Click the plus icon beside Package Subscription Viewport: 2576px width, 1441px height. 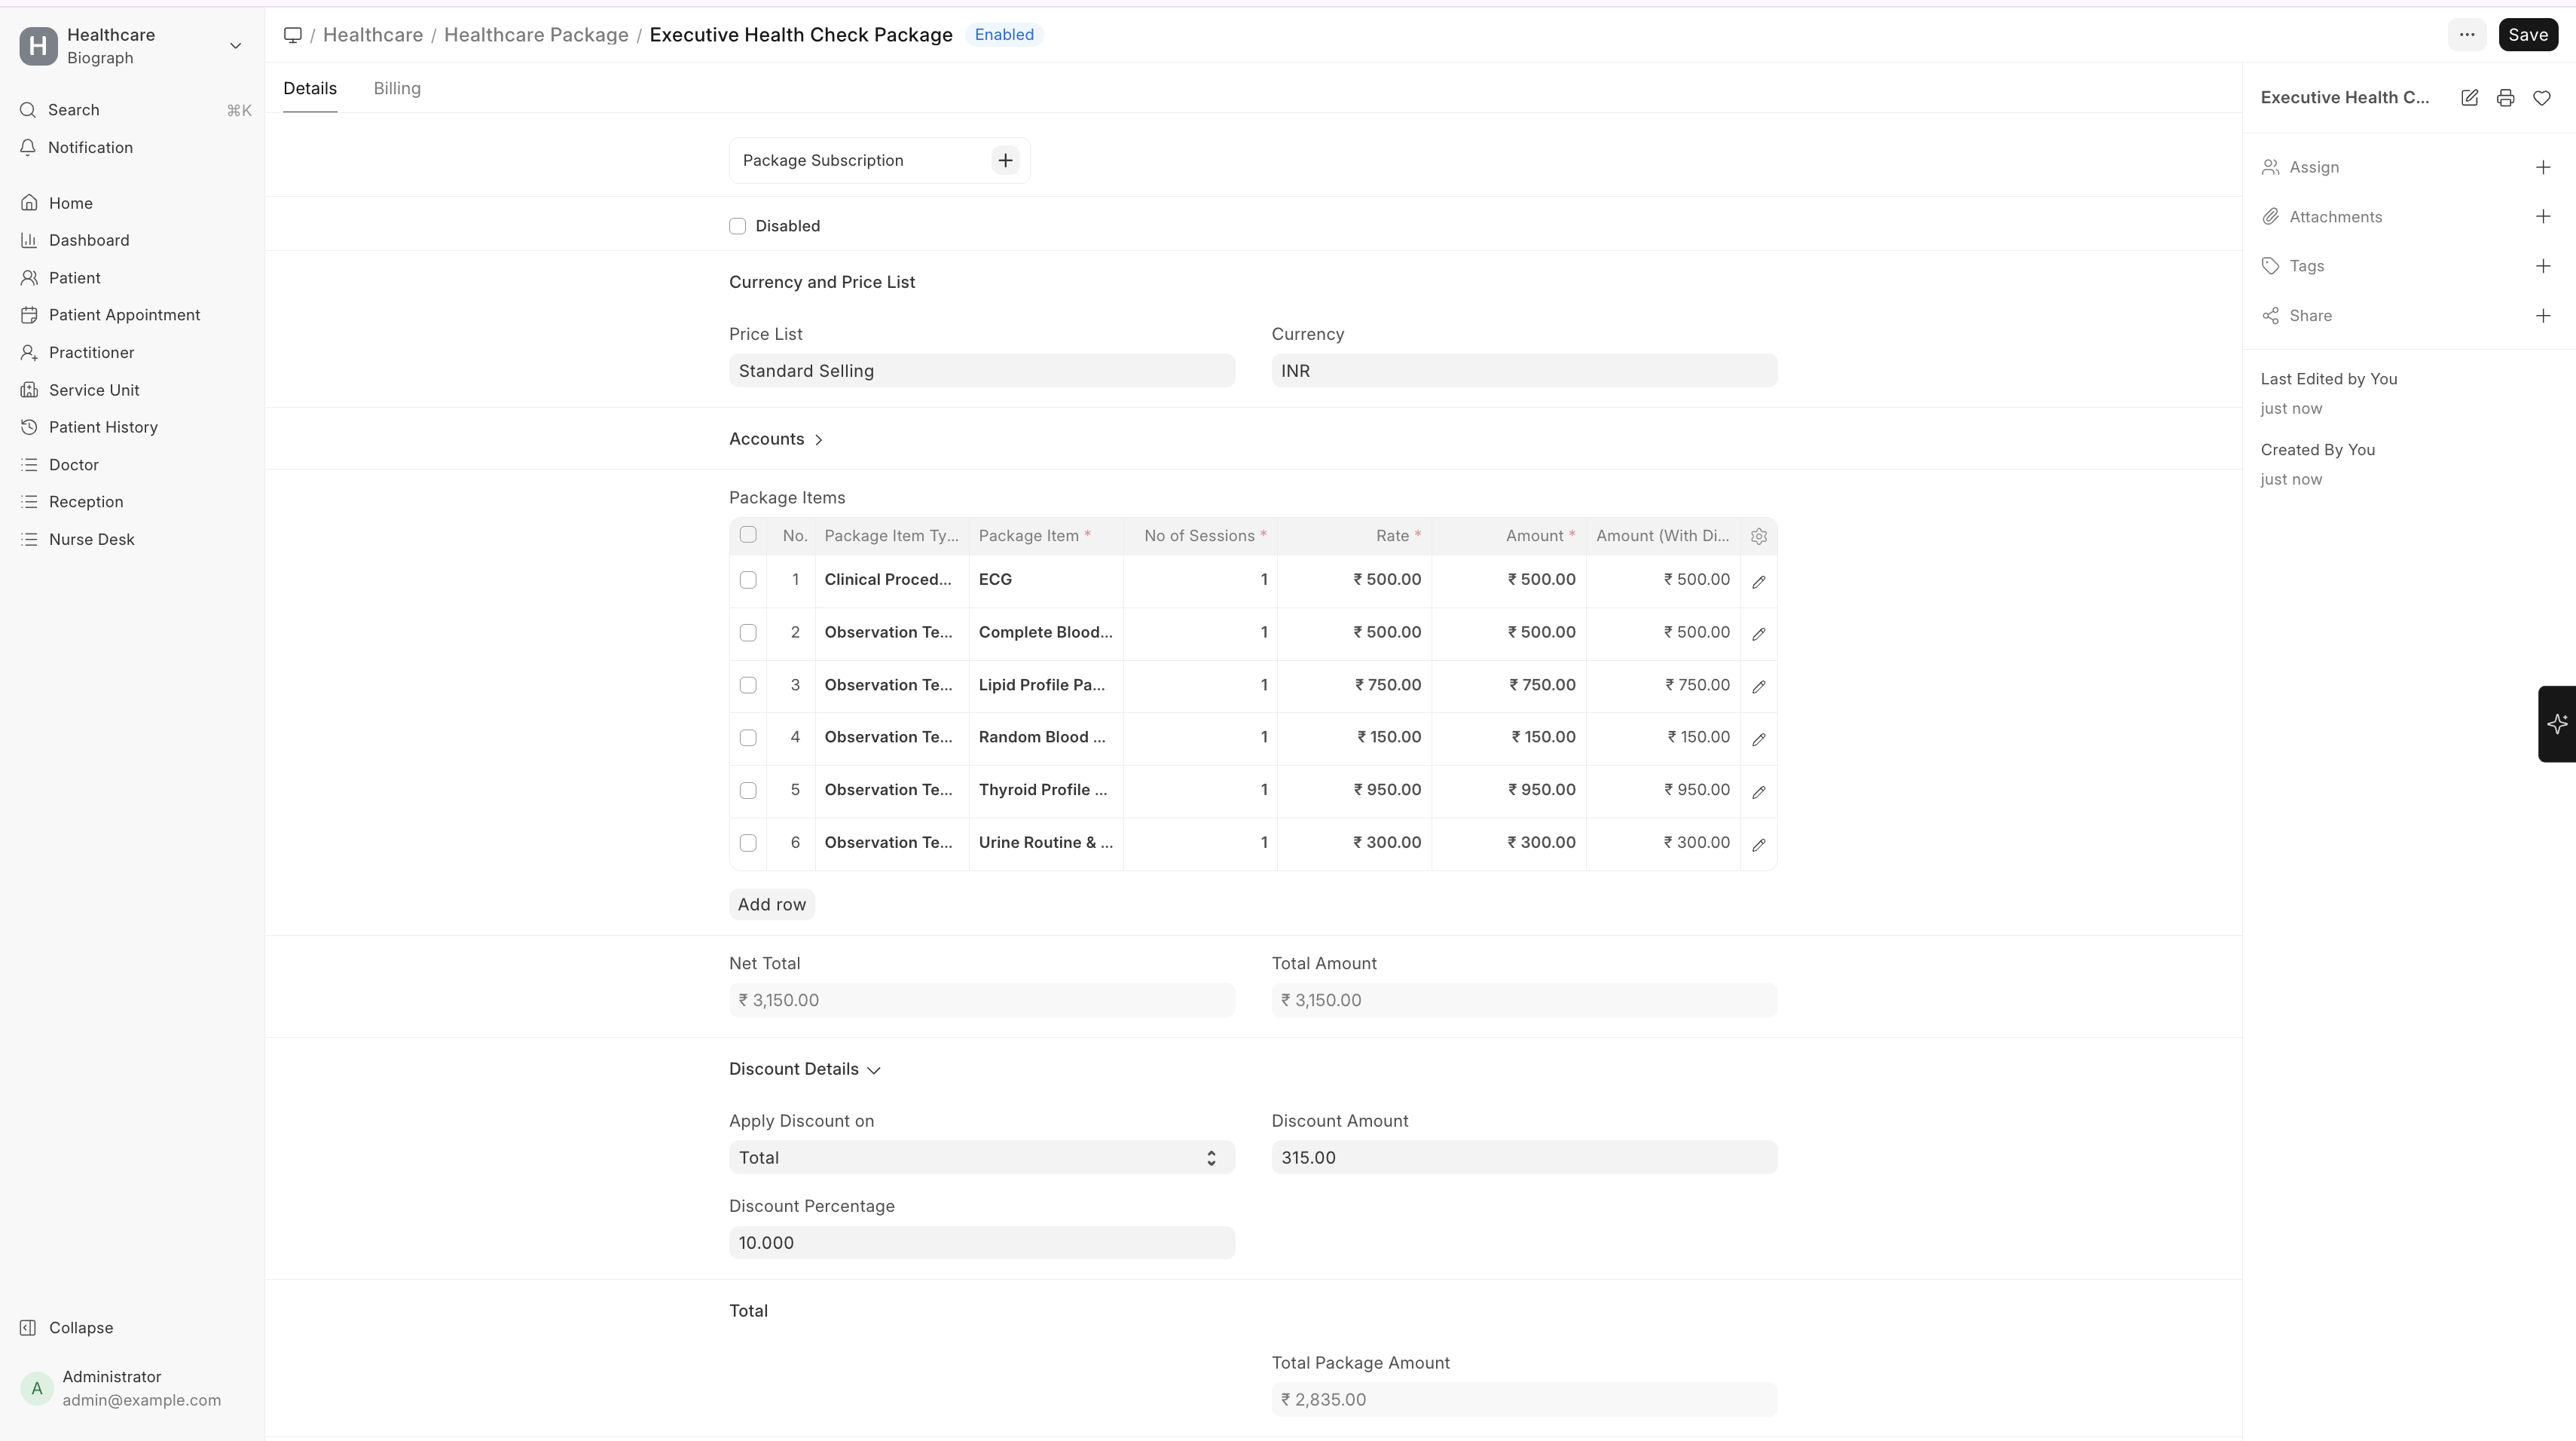point(1005,161)
